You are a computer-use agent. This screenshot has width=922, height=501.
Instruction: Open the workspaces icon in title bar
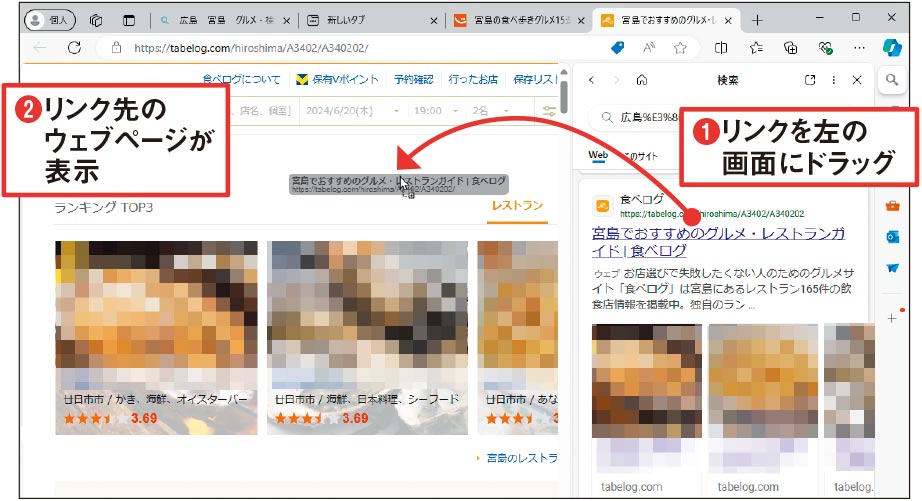point(96,21)
